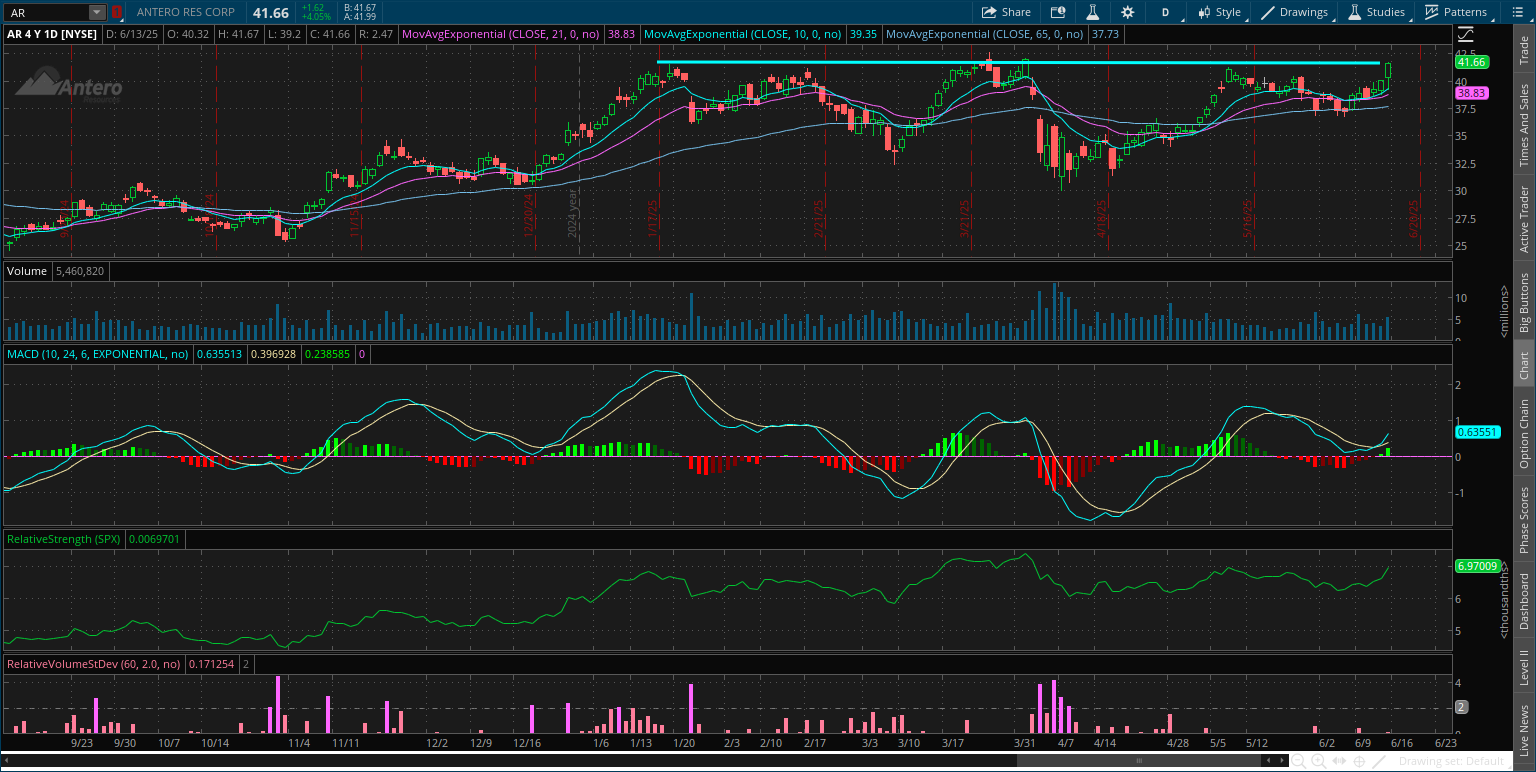Open the Active Trader side tab
Viewport: 1536px width, 772px height.
pos(1524,218)
